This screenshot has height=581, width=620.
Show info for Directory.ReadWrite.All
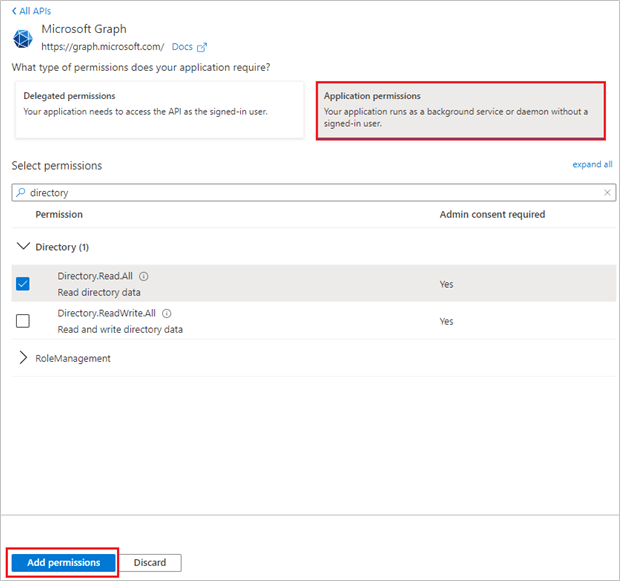(167, 313)
